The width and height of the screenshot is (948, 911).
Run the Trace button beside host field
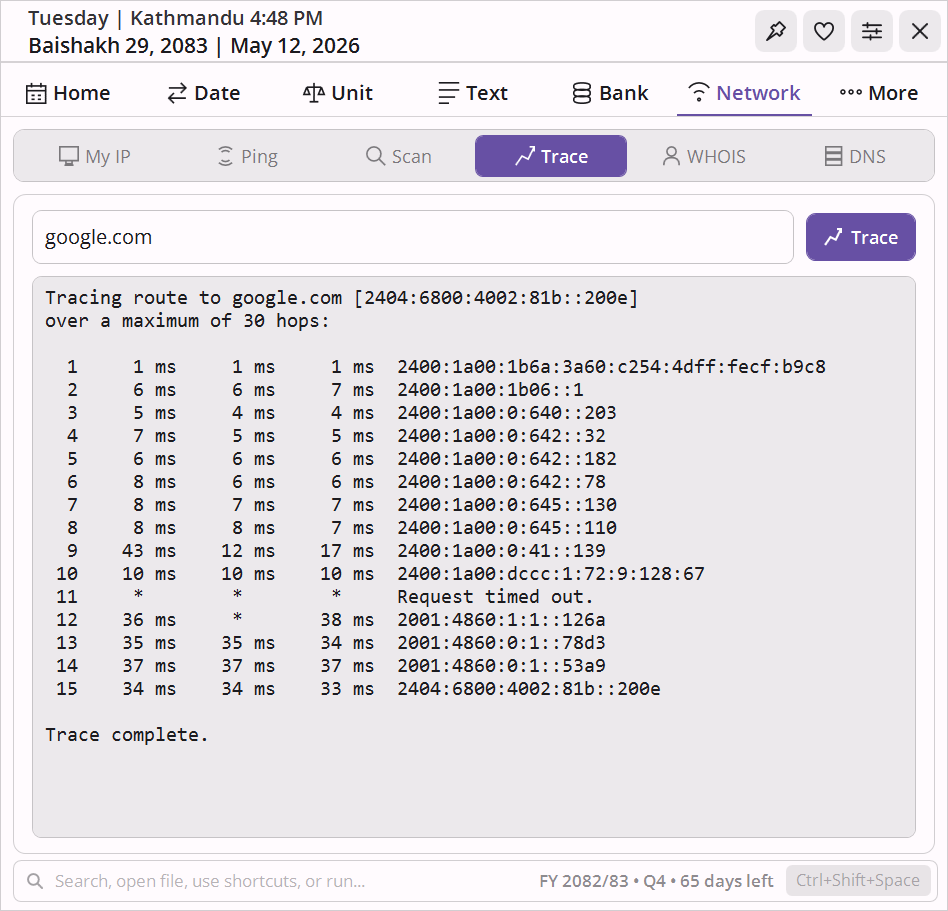coord(860,237)
